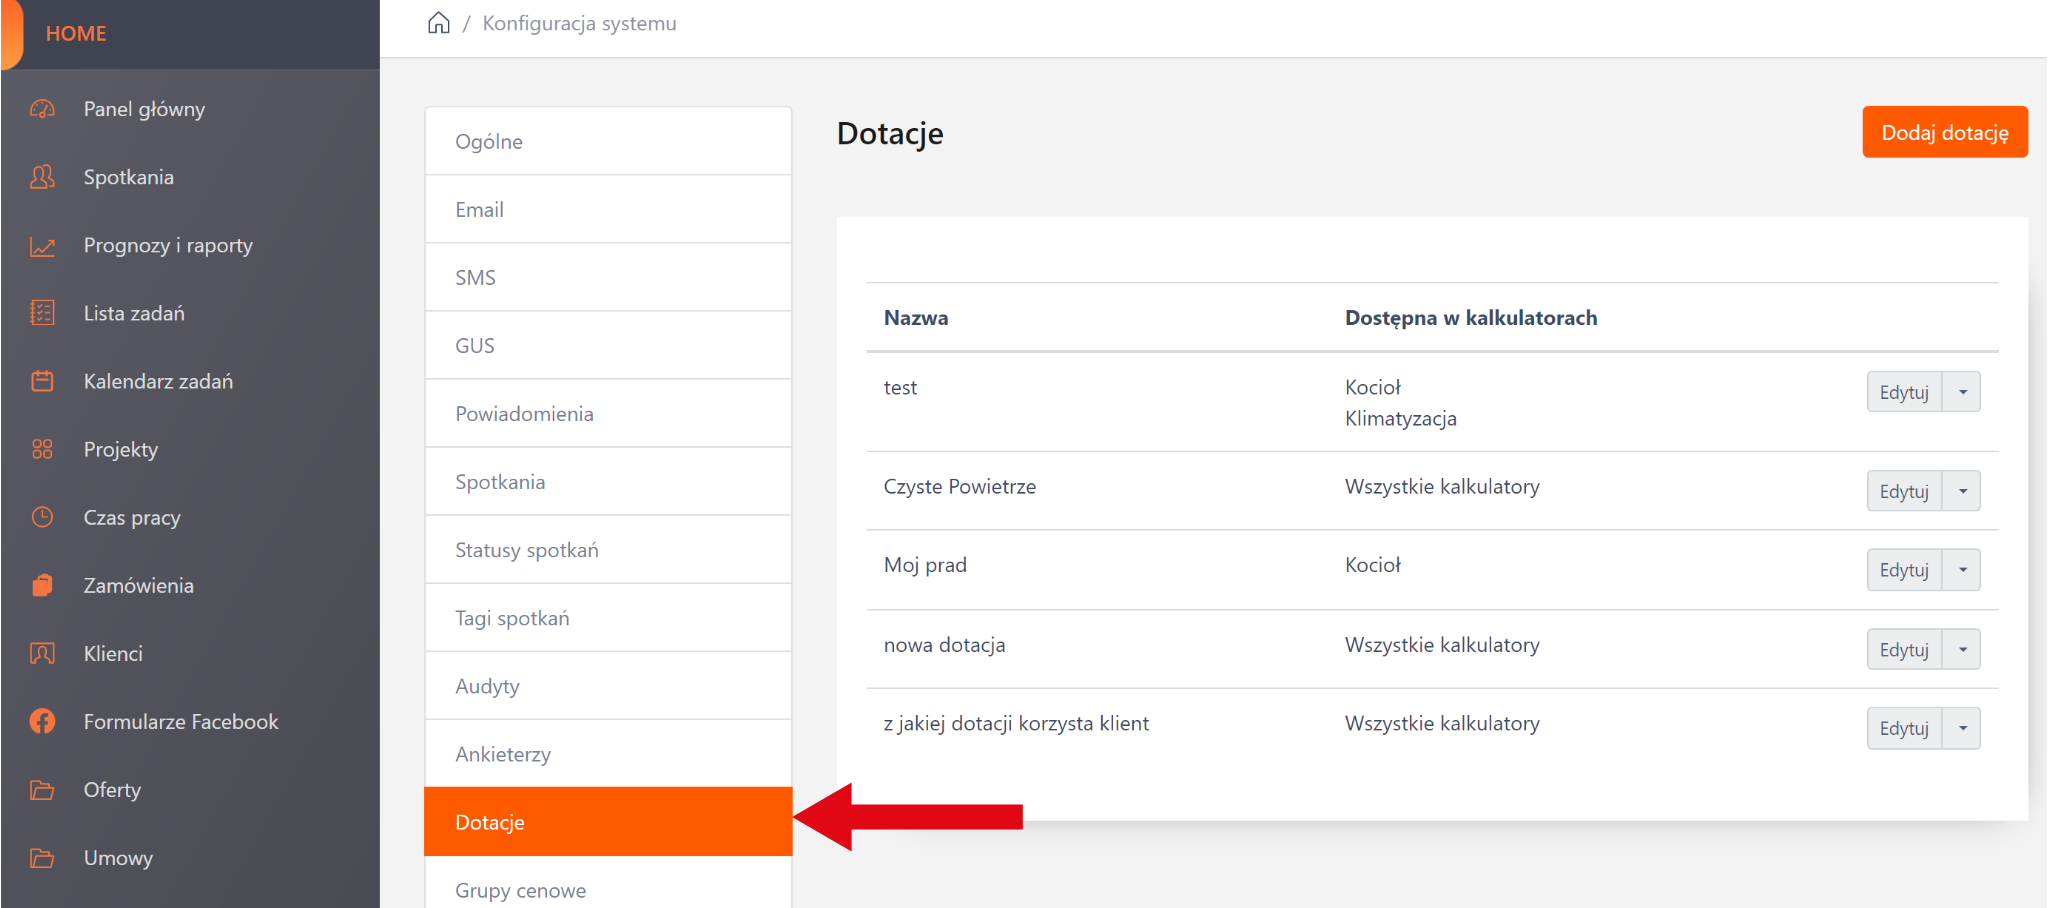The width and height of the screenshot is (2048, 908).
Task: Click the Lista zadań checklist icon
Action: (x=42, y=313)
